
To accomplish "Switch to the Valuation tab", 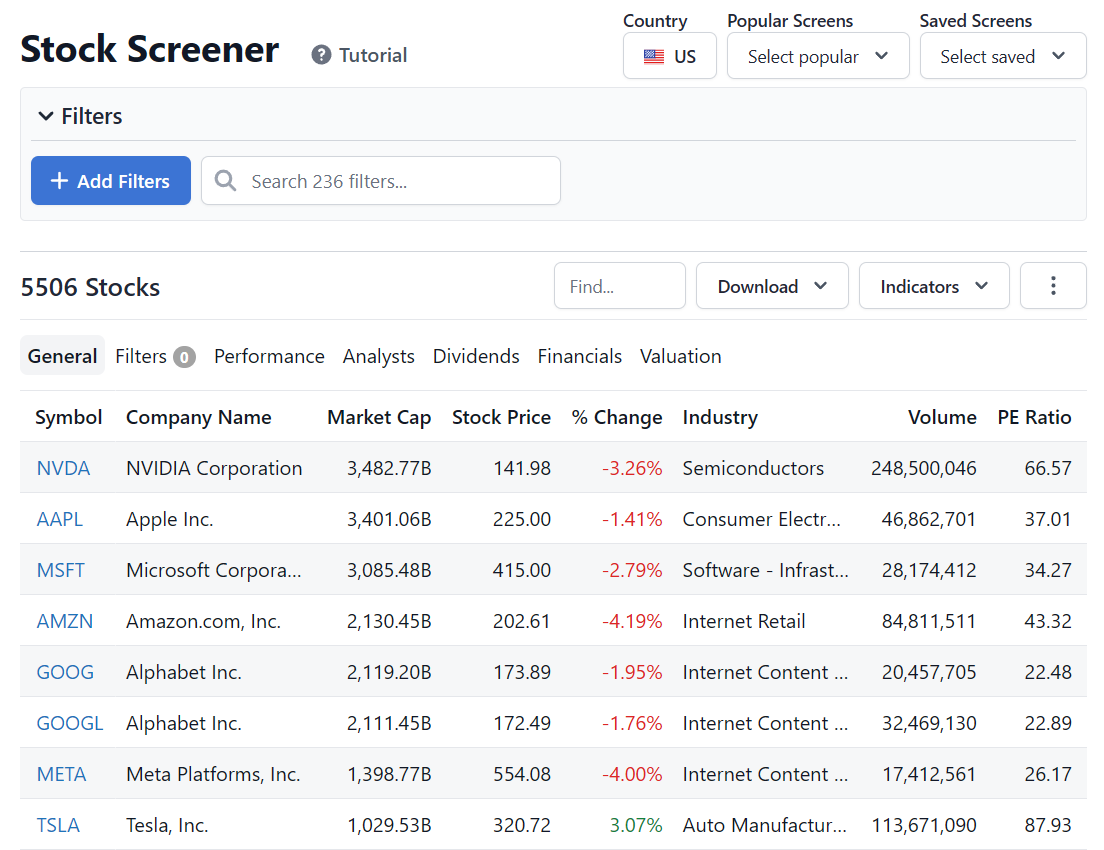I will coord(680,356).
